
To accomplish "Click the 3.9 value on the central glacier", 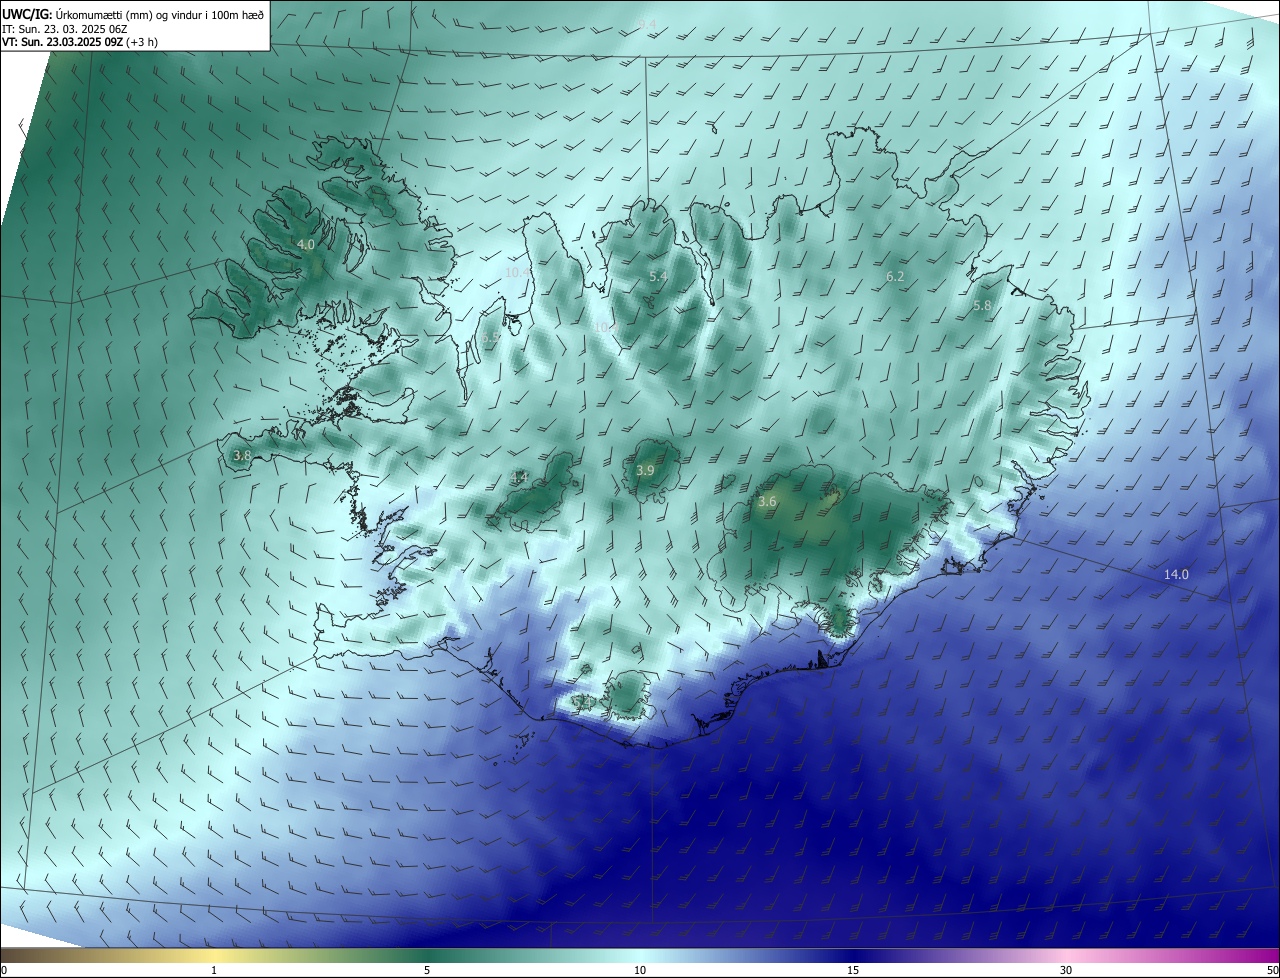I will pyautogui.click(x=645, y=470).
